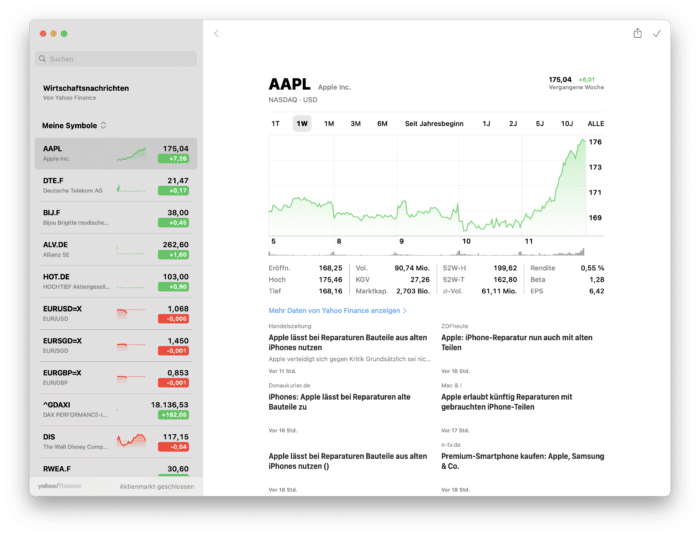This screenshot has width=700, height=535.
Task: Switch chart to 6M range
Action: click(382, 124)
